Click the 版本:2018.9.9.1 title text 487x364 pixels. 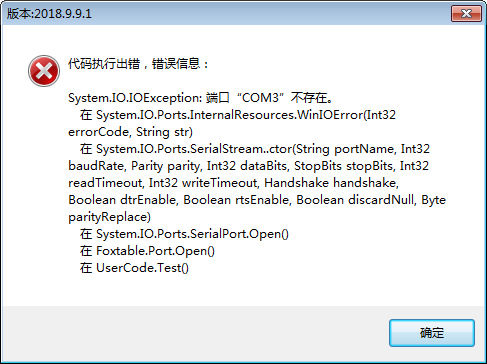(49, 14)
